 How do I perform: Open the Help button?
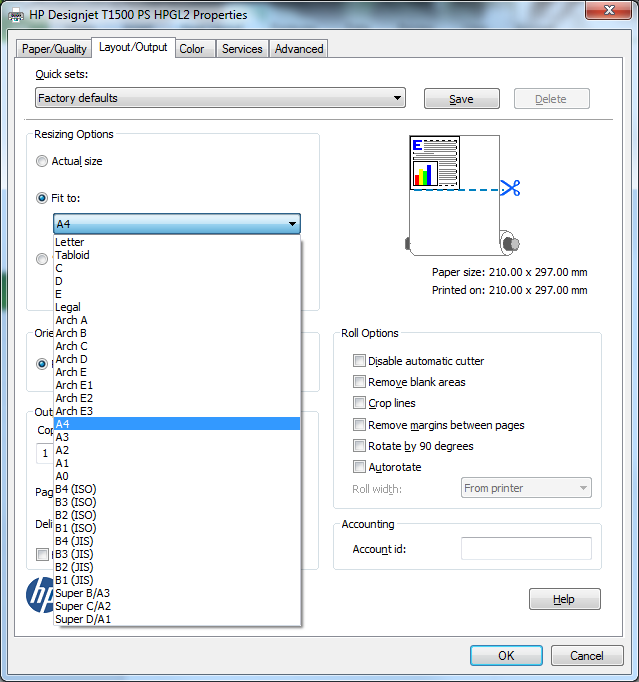[x=564, y=599]
